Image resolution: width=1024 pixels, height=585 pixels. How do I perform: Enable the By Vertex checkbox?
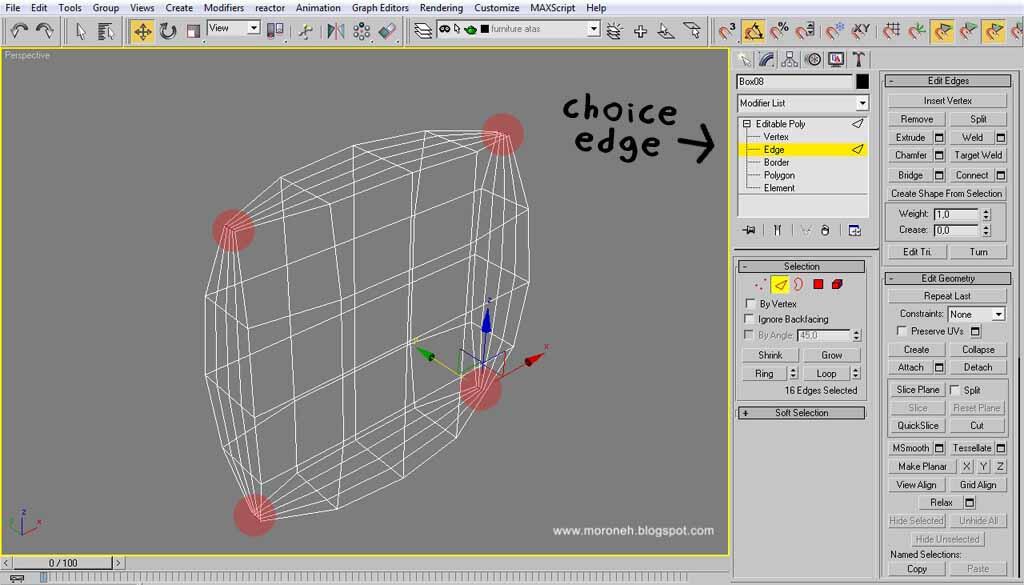pos(751,304)
